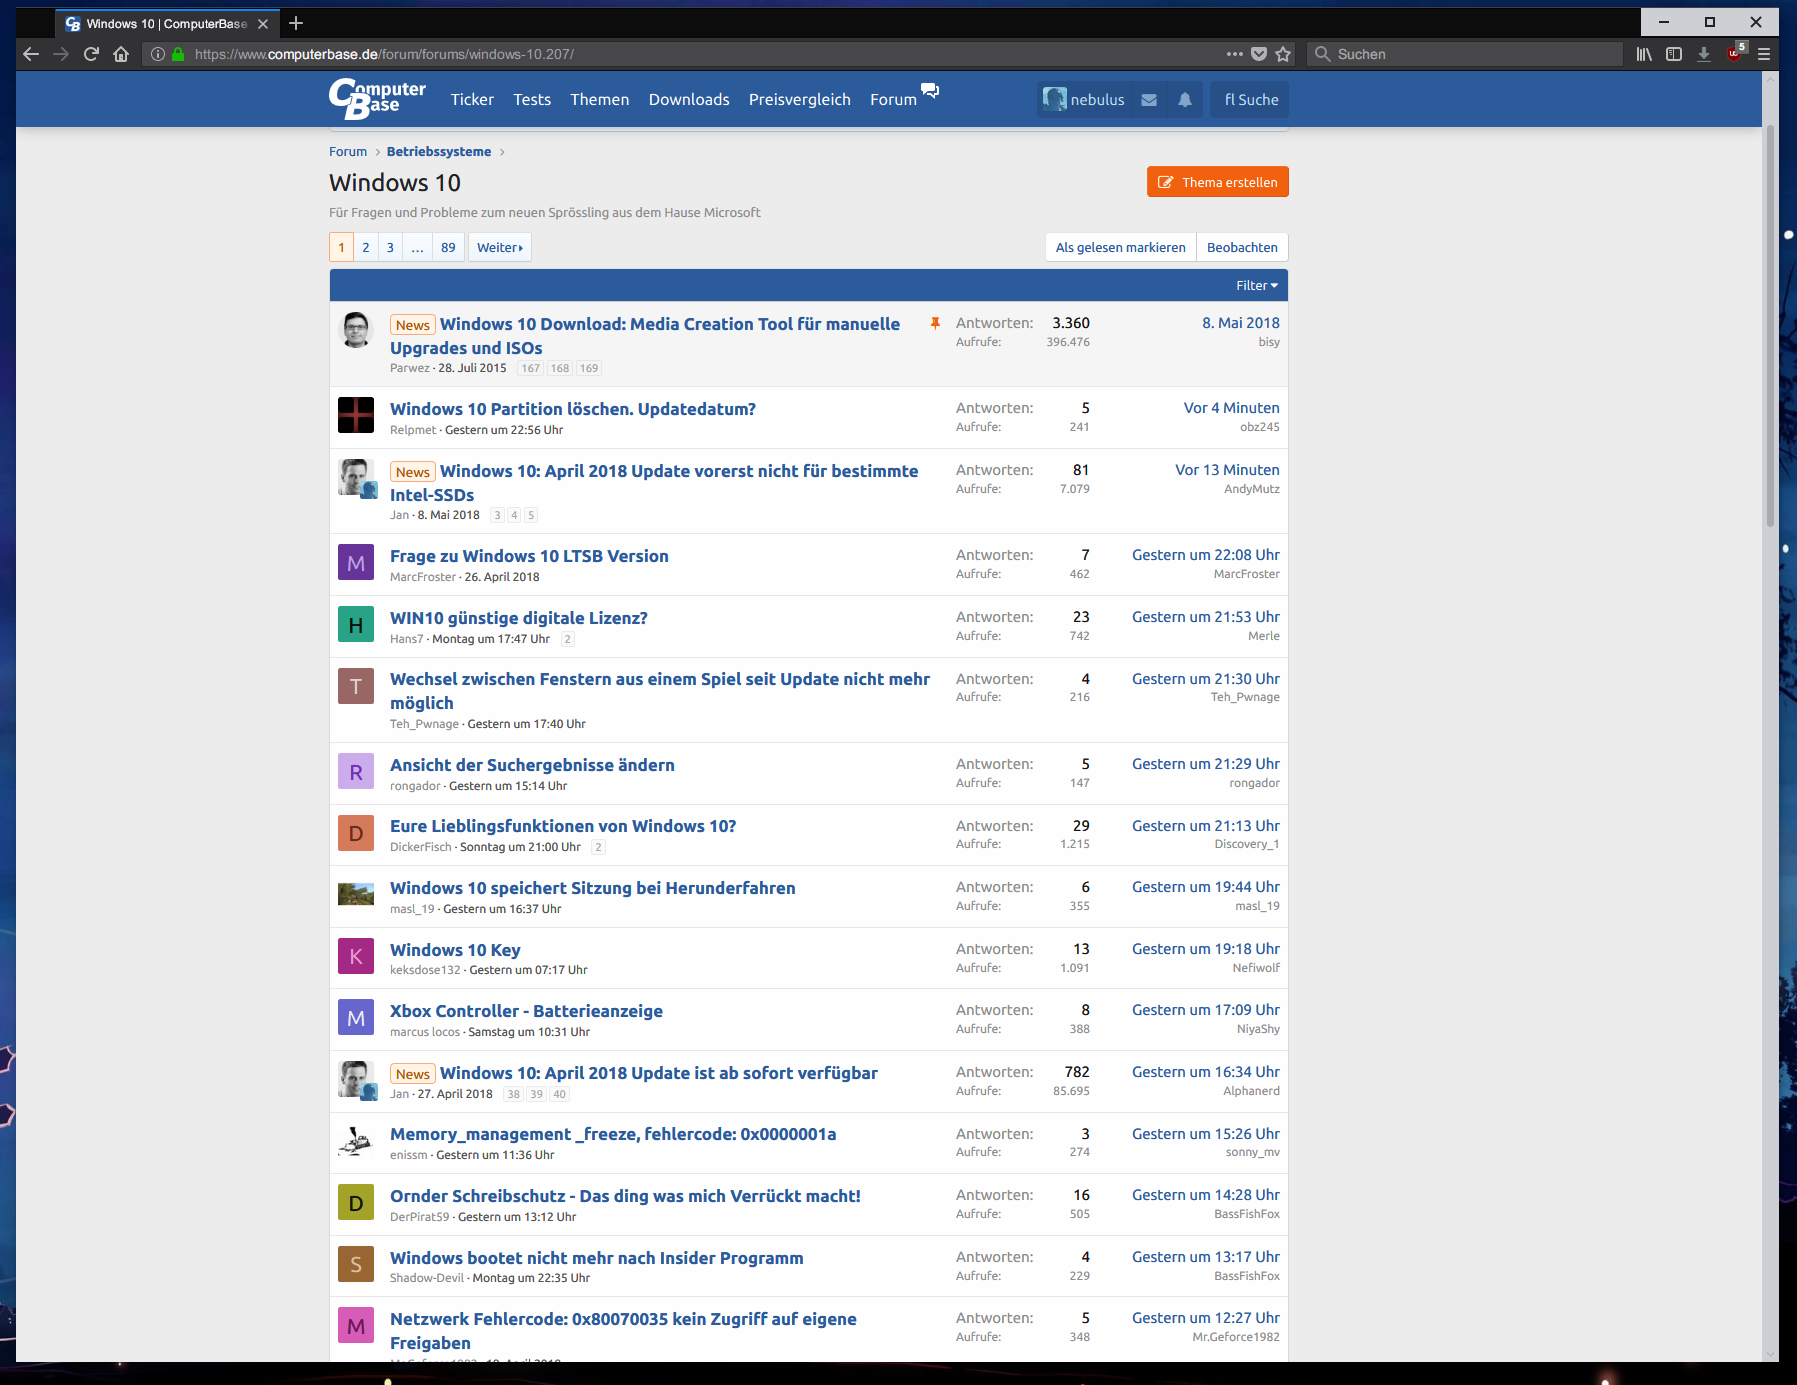The width and height of the screenshot is (1797, 1385).
Task: Open latest post 'Vor 4 Minuten'
Action: tap(1231, 408)
